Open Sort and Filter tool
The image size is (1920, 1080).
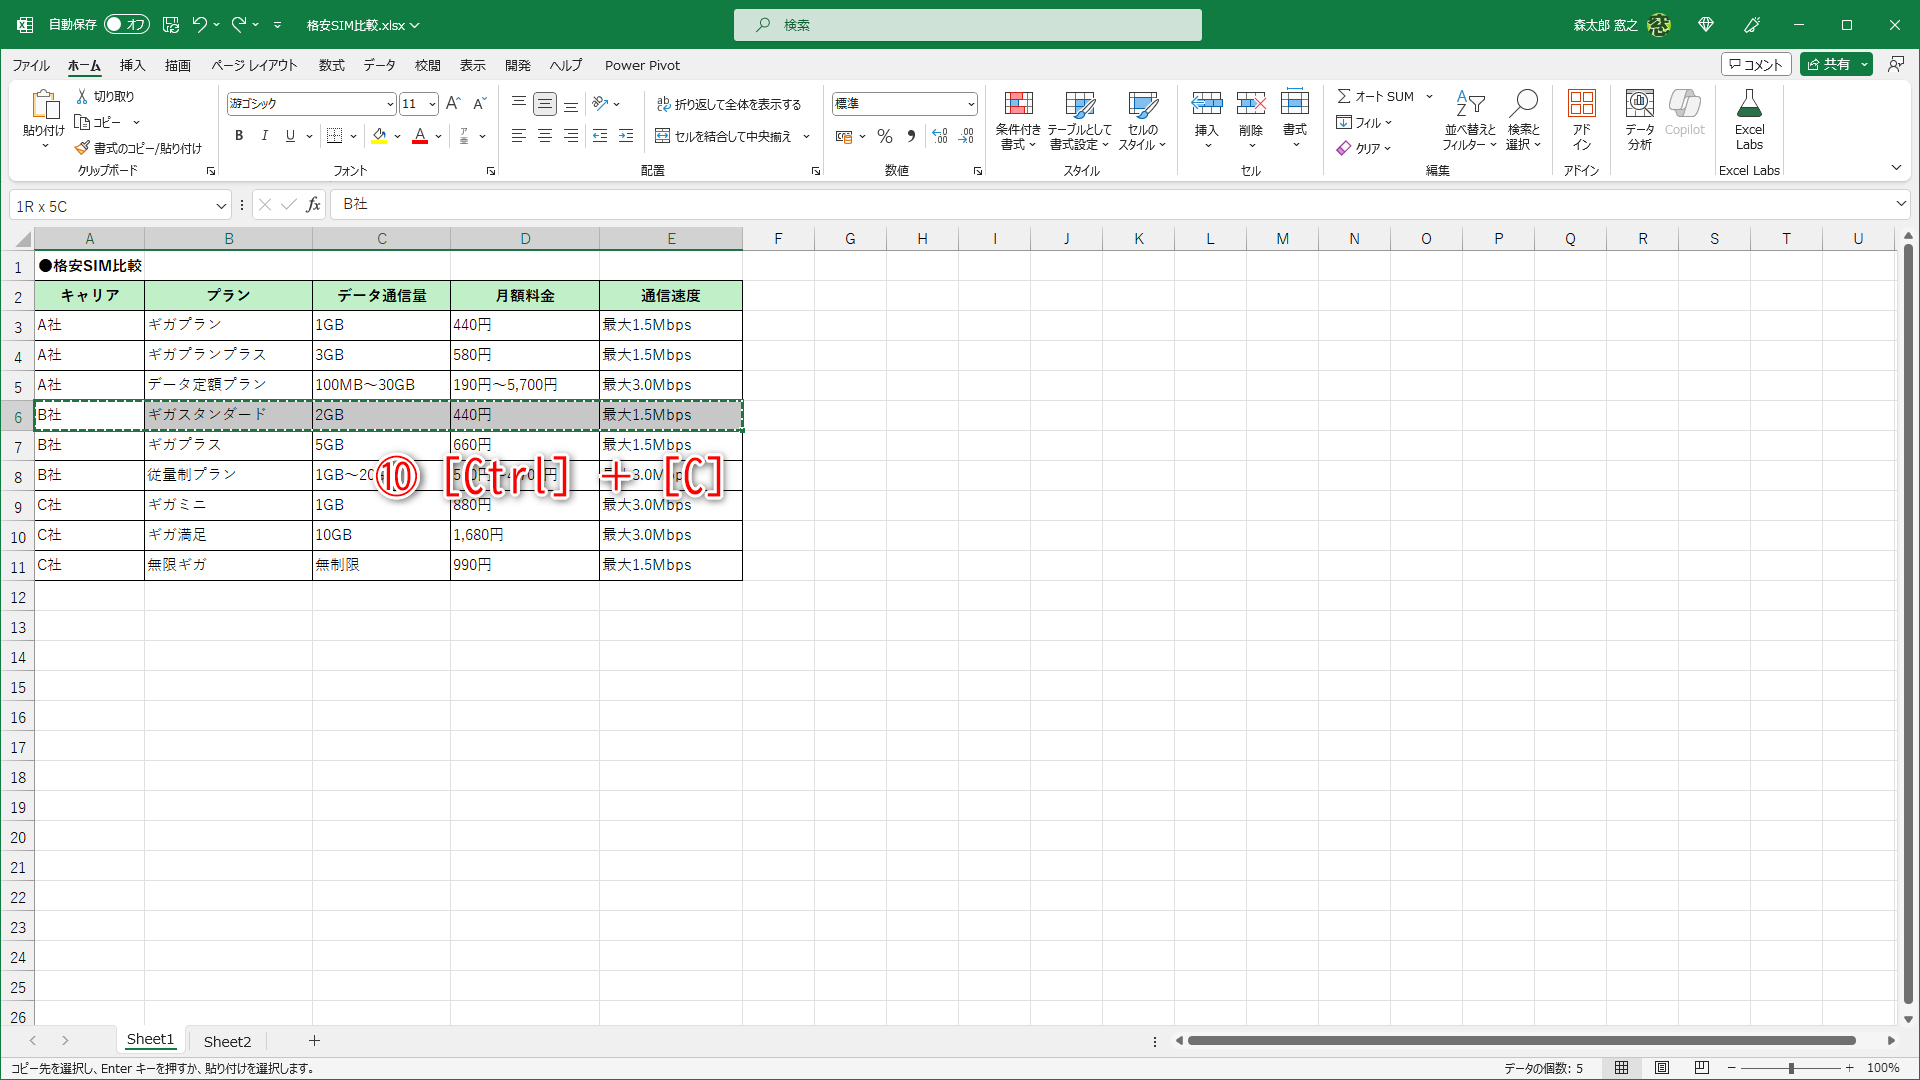tap(1469, 104)
